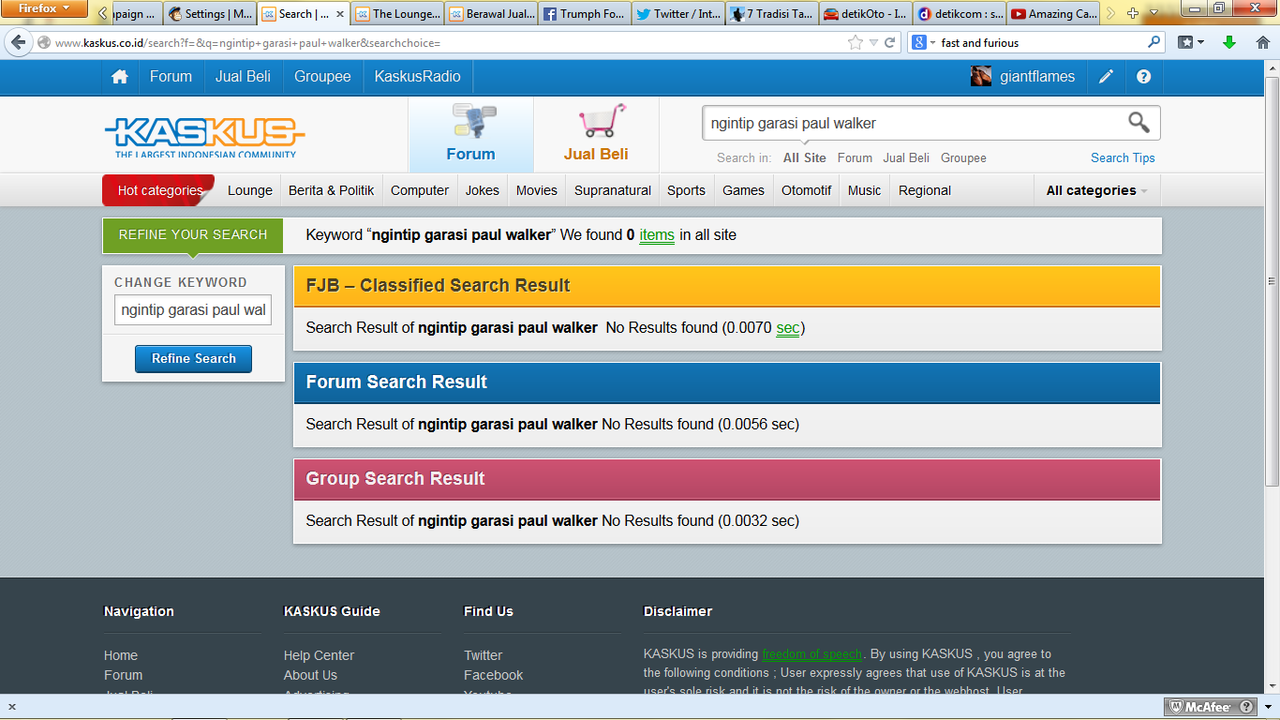This screenshot has width=1280, height=720.
Task: Open the footer Facebook link
Action: click(x=493, y=676)
